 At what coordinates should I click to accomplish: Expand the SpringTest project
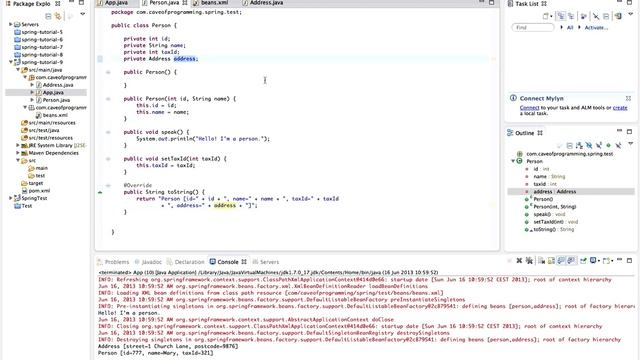11,198
